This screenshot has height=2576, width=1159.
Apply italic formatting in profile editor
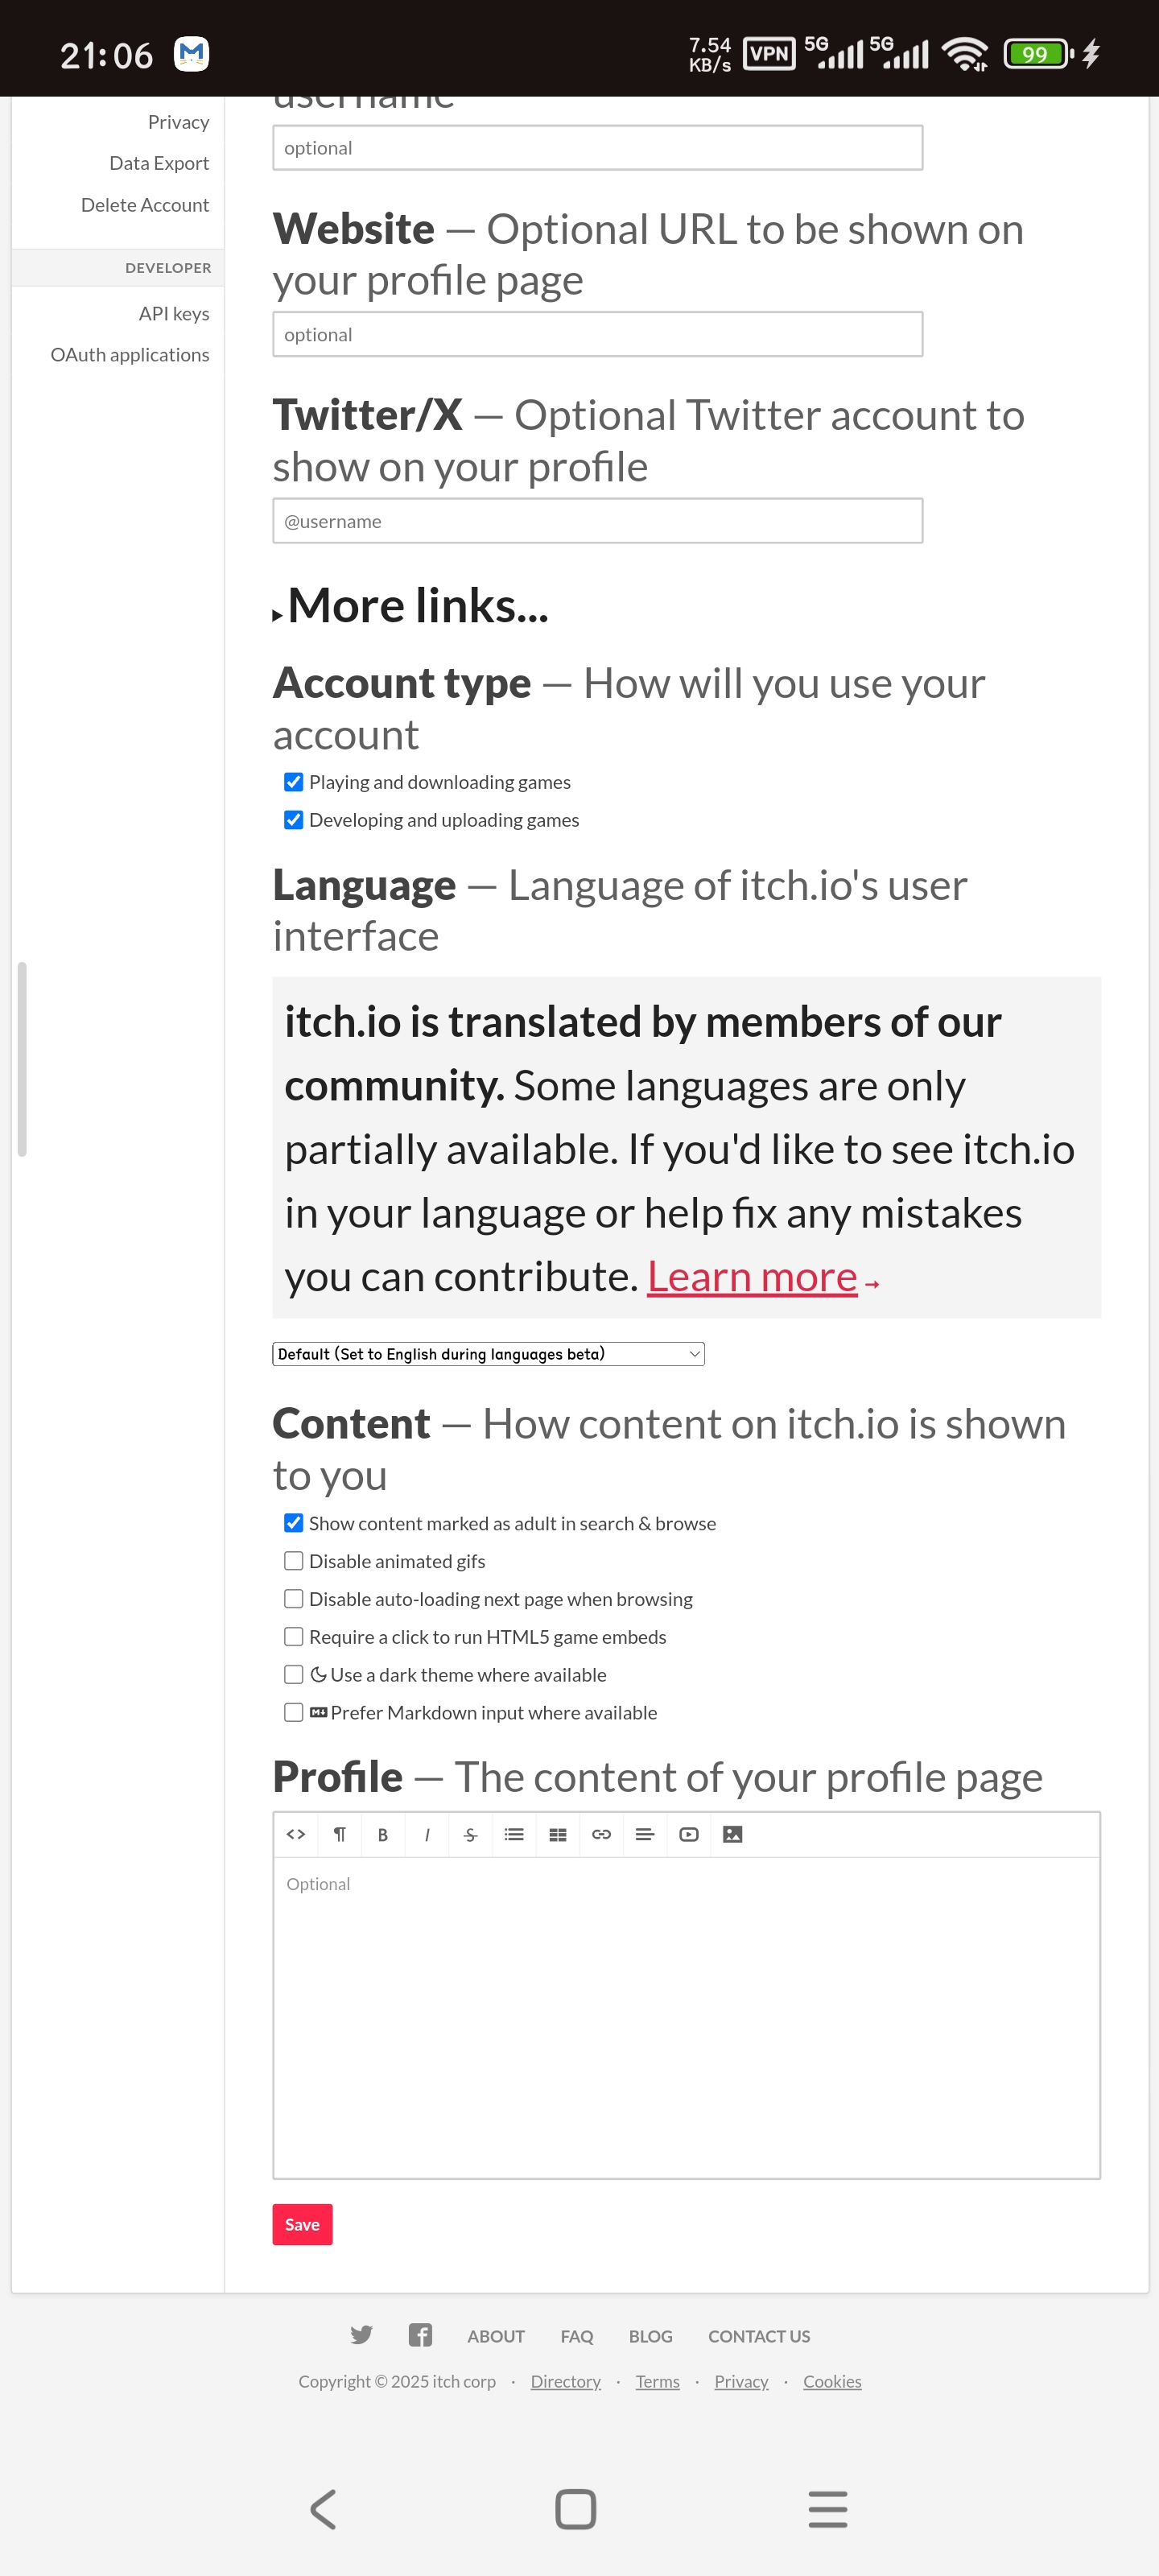click(x=427, y=1835)
